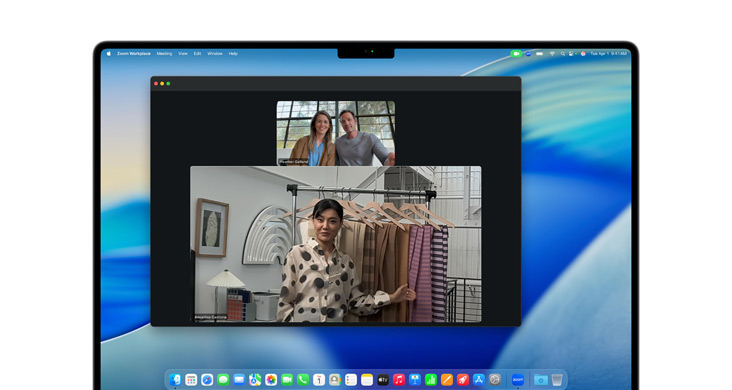
Task: Open the Window menu
Action: (x=215, y=54)
